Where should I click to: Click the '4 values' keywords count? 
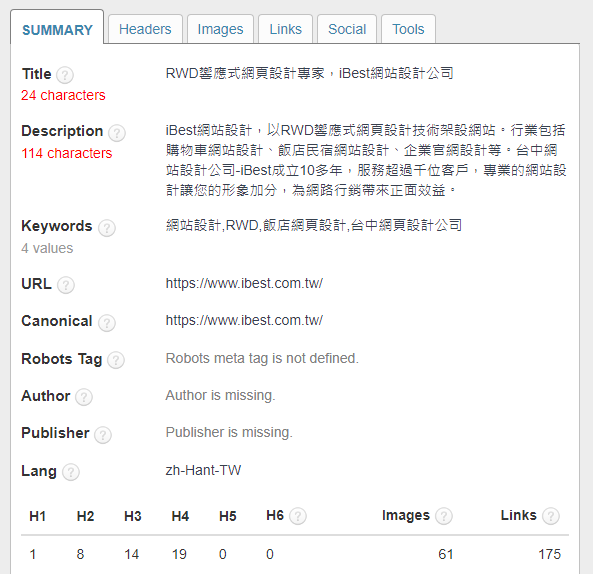pos(47,248)
